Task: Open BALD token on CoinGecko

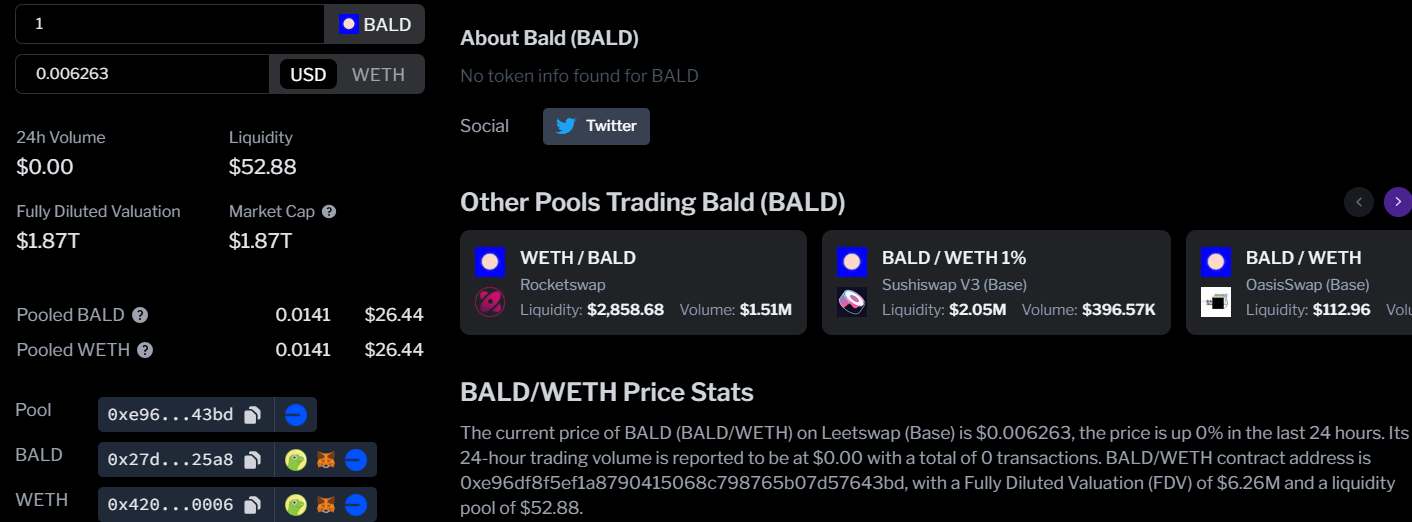Action: (x=295, y=460)
